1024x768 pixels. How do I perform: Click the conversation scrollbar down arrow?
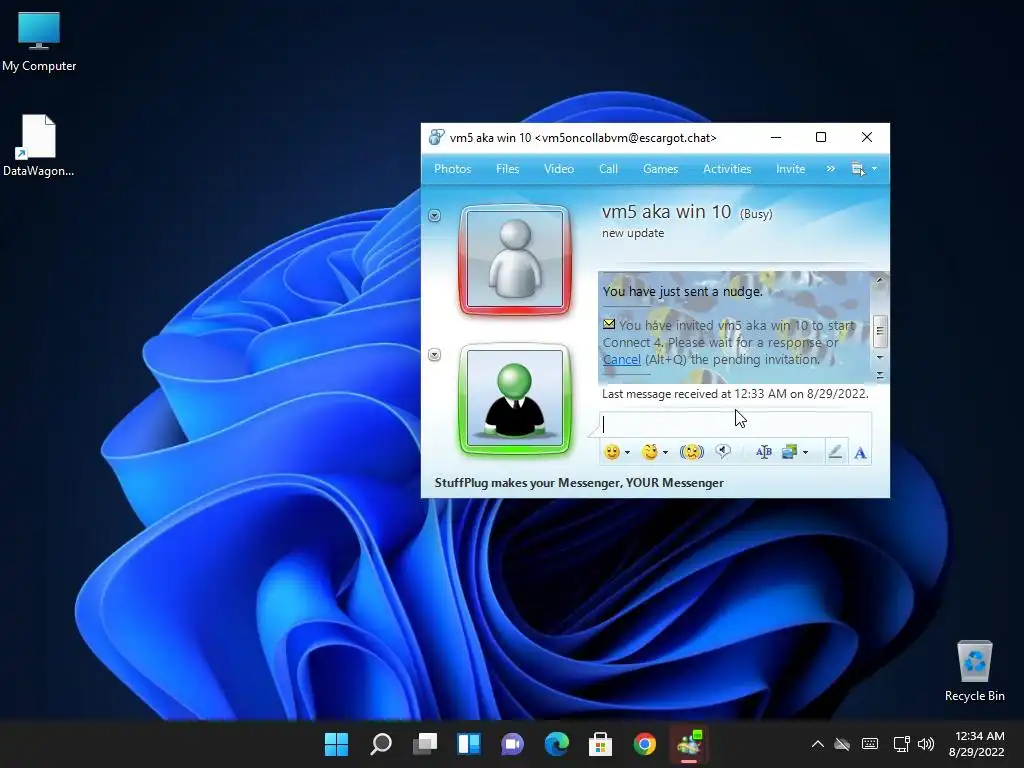pyautogui.click(x=880, y=357)
